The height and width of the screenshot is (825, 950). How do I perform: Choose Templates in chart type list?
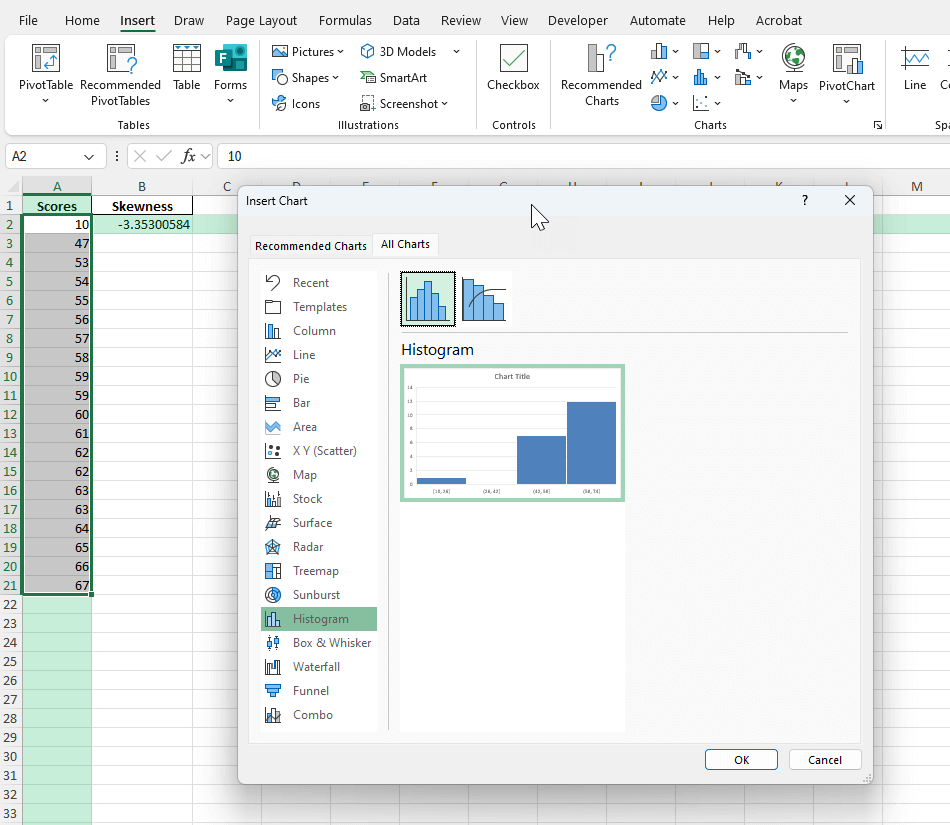coord(319,307)
